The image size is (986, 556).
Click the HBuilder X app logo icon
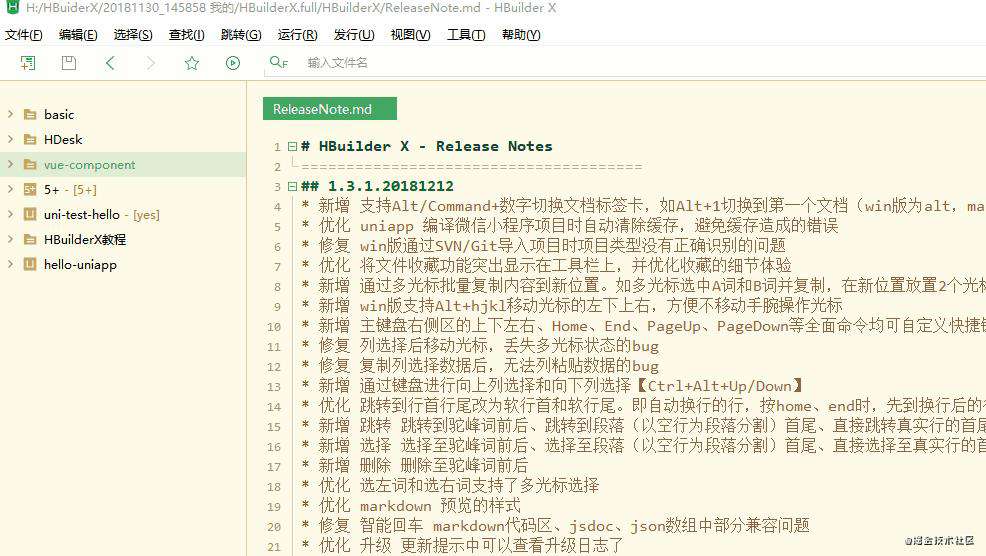point(12,7)
